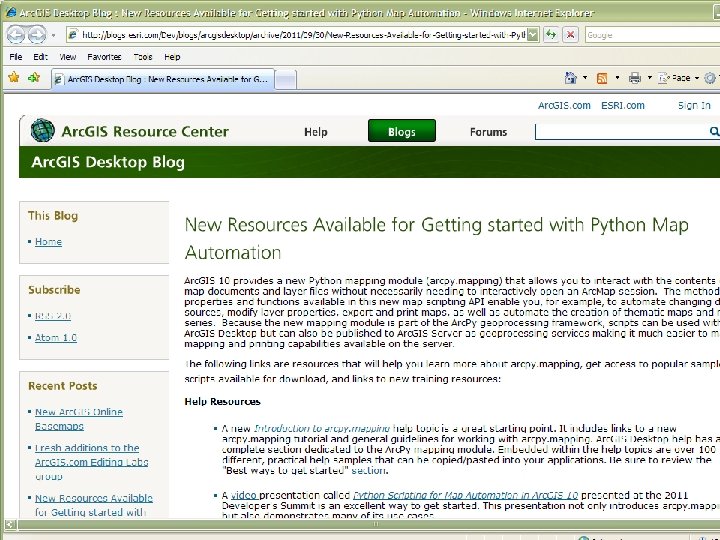This screenshot has width=720, height=540.
Task: Click the red Stop loading icon
Action: tap(570, 35)
